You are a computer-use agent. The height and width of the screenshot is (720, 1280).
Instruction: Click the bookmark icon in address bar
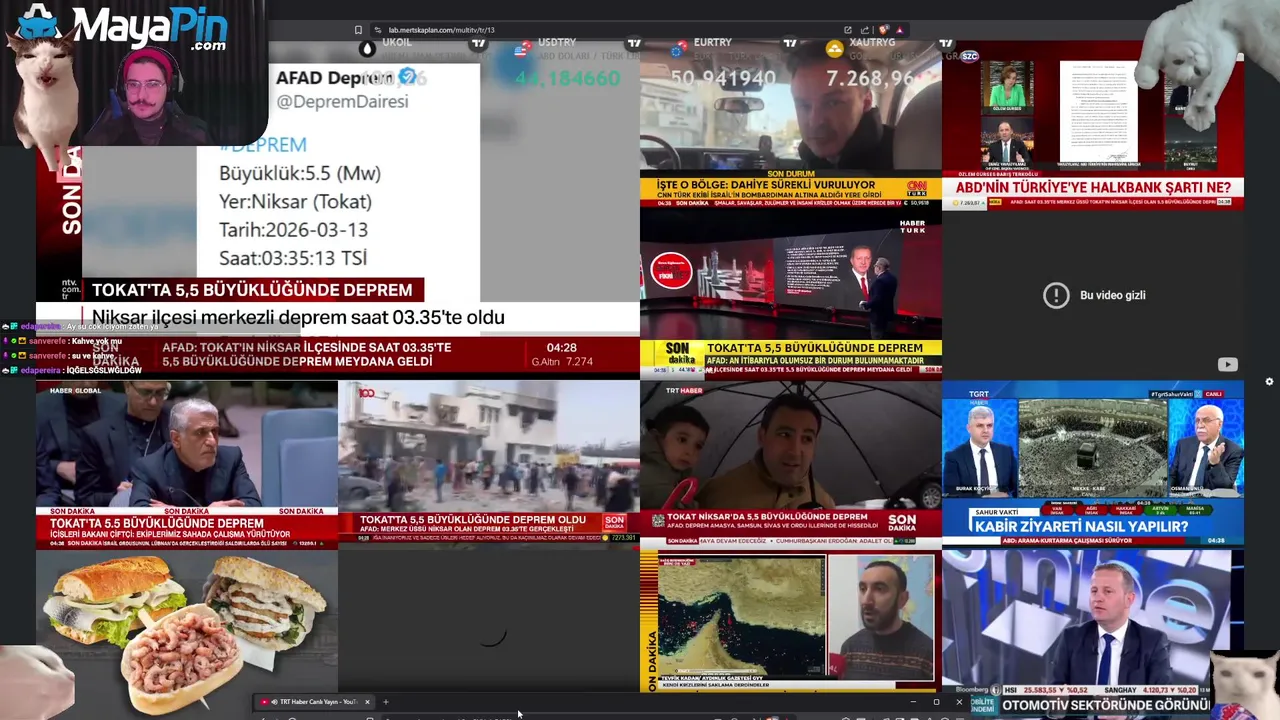[358, 30]
